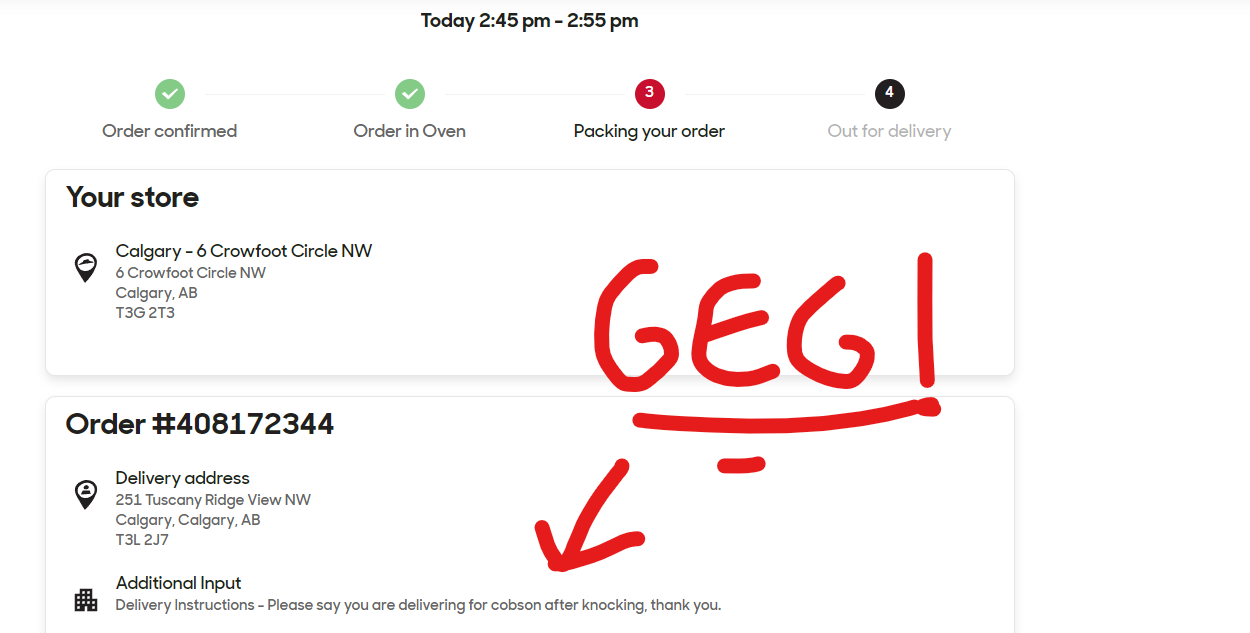The height and width of the screenshot is (633, 1250).
Task: Click the Calgary - 6 Crowfoot Circle NW store name
Action: 244,251
